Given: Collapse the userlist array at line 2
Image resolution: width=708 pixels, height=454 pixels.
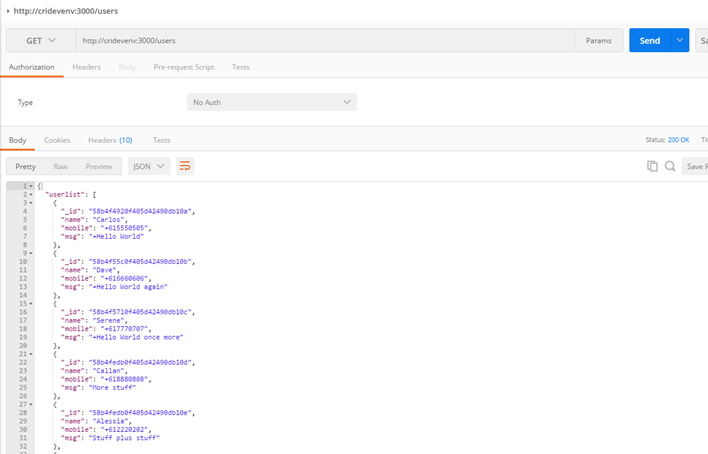Looking at the screenshot, I should (x=31, y=194).
